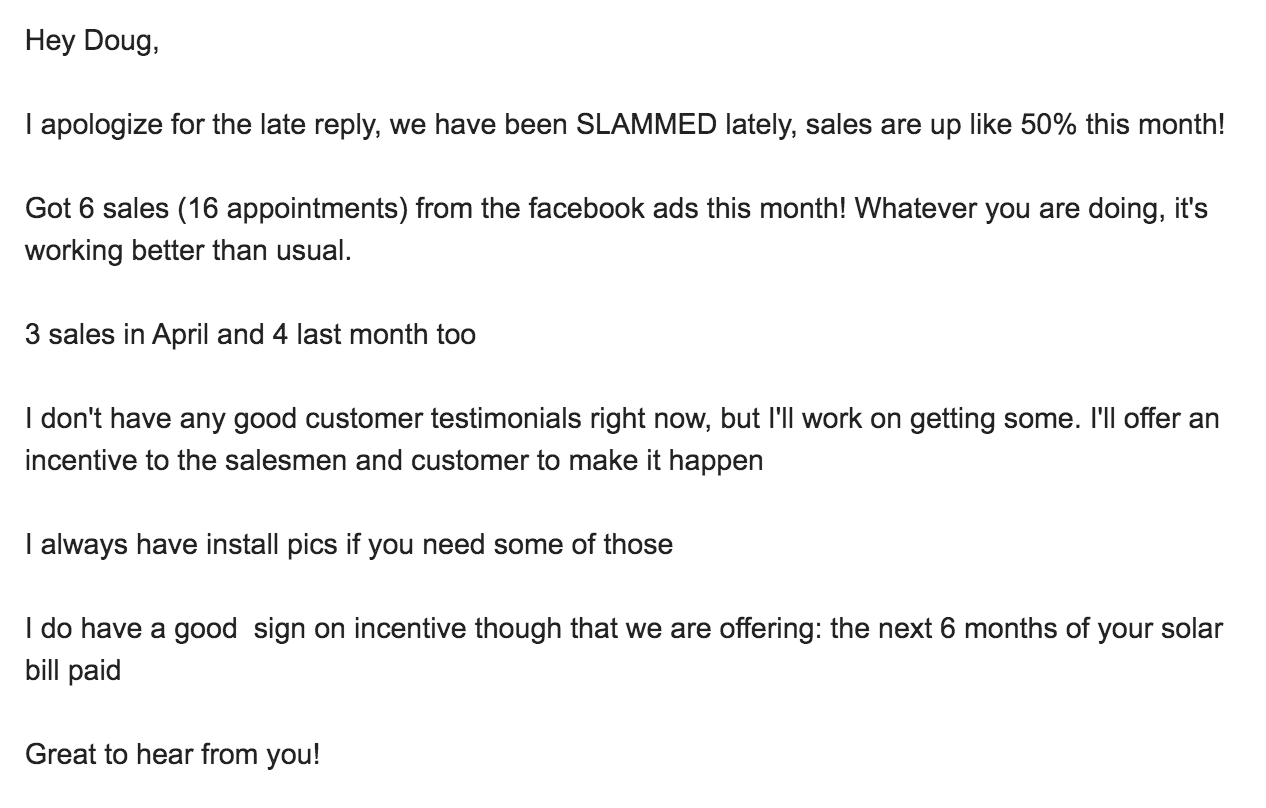Click the phrase 'working better than usual.'
Screen dimensions: 1266x808
(188, 250)
